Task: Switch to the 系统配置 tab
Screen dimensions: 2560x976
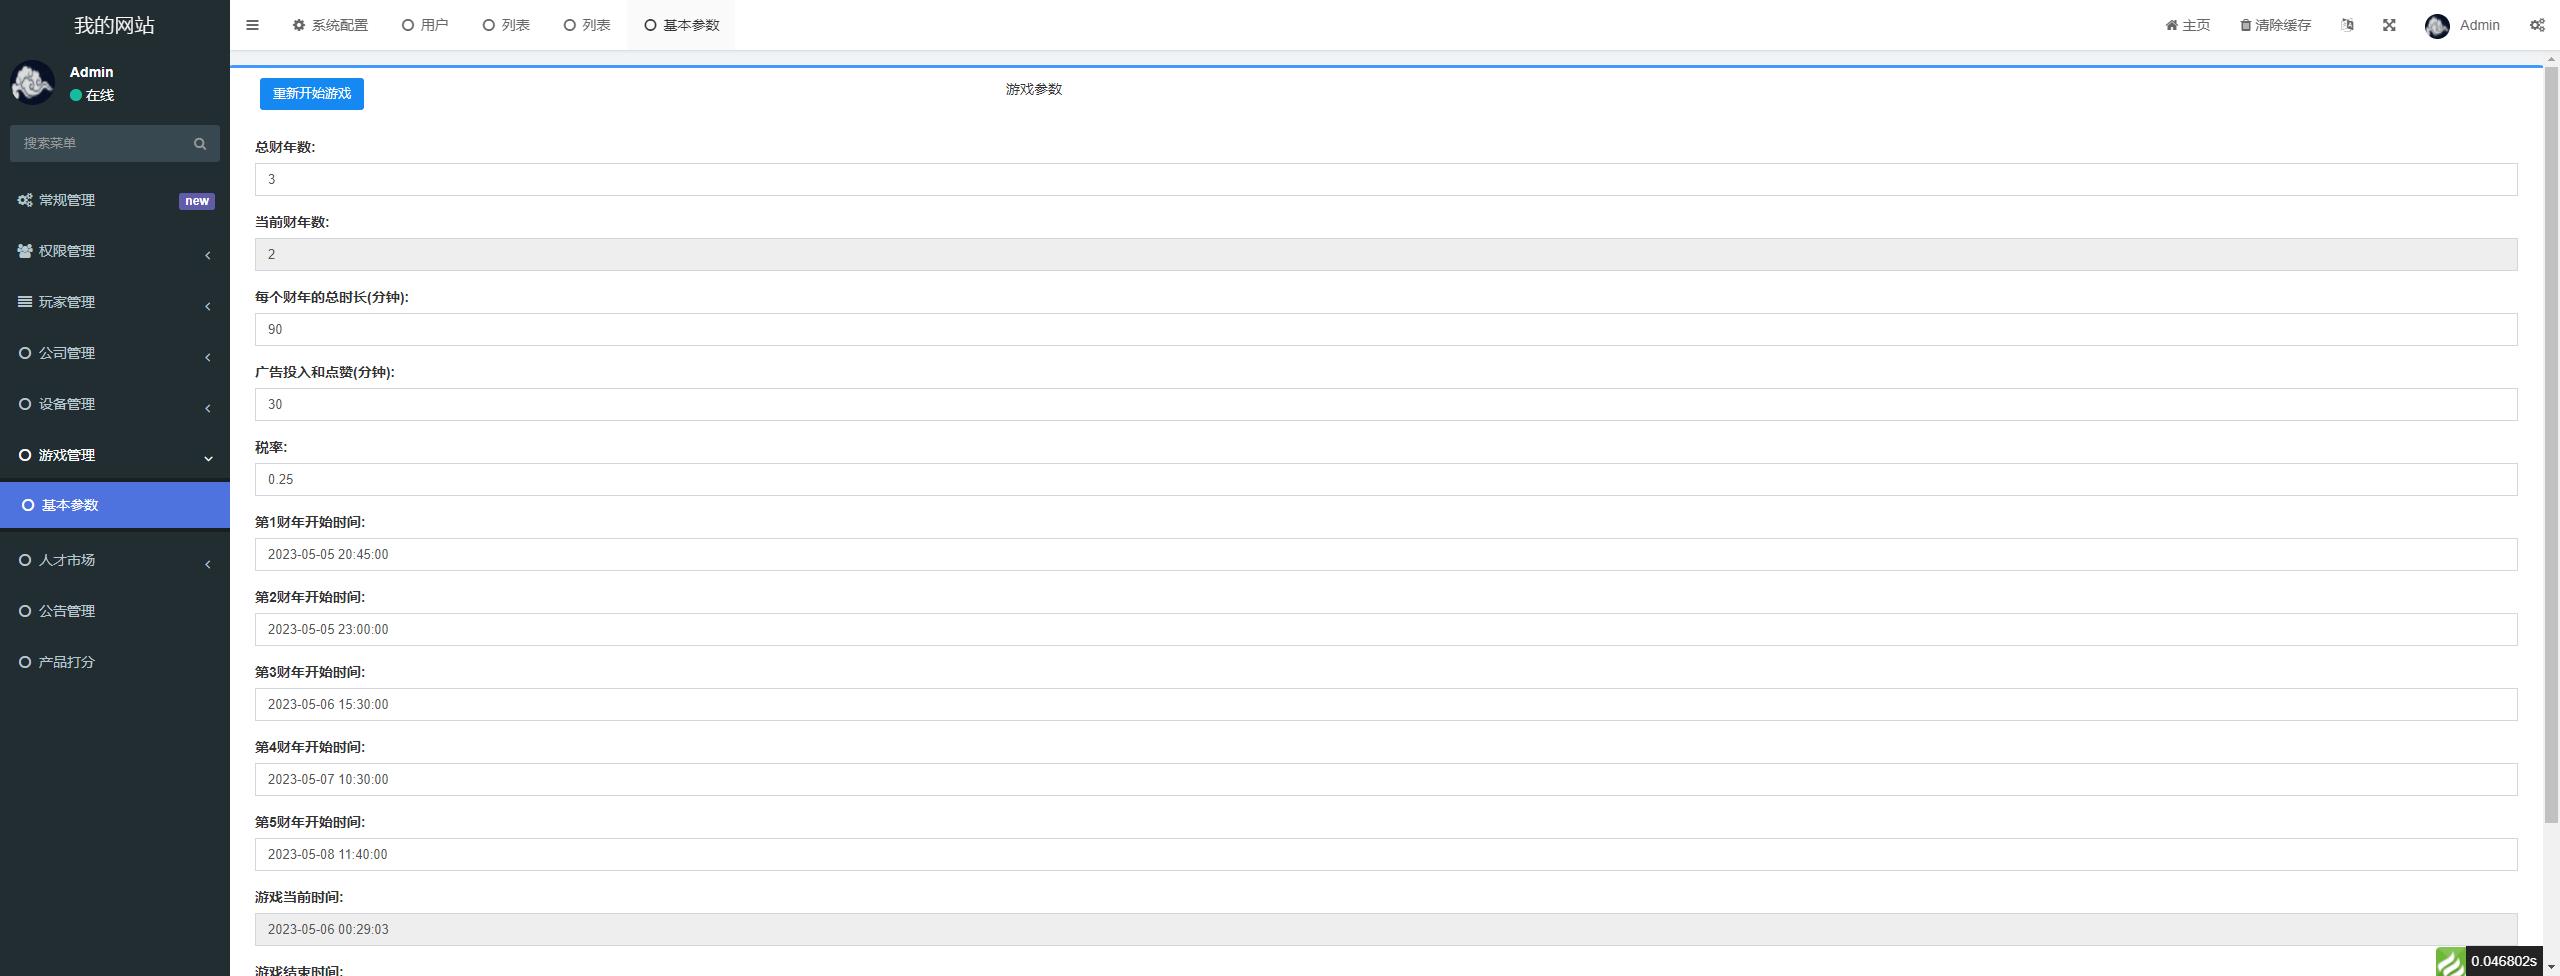Action: [x=330, y=25]
